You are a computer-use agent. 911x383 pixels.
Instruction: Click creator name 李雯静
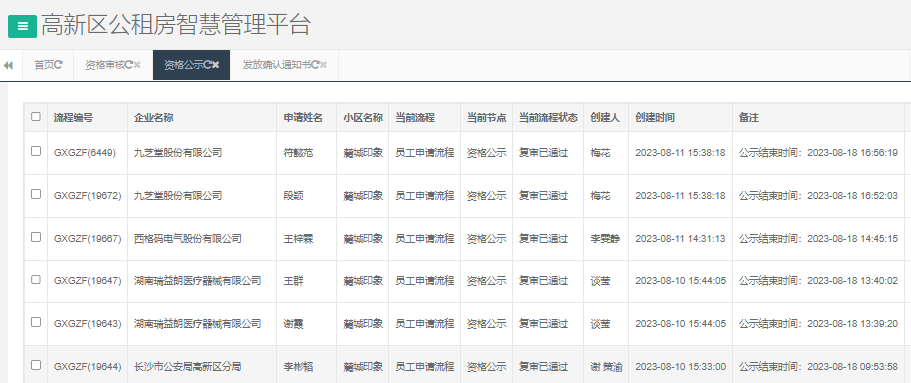click(605, 238)
